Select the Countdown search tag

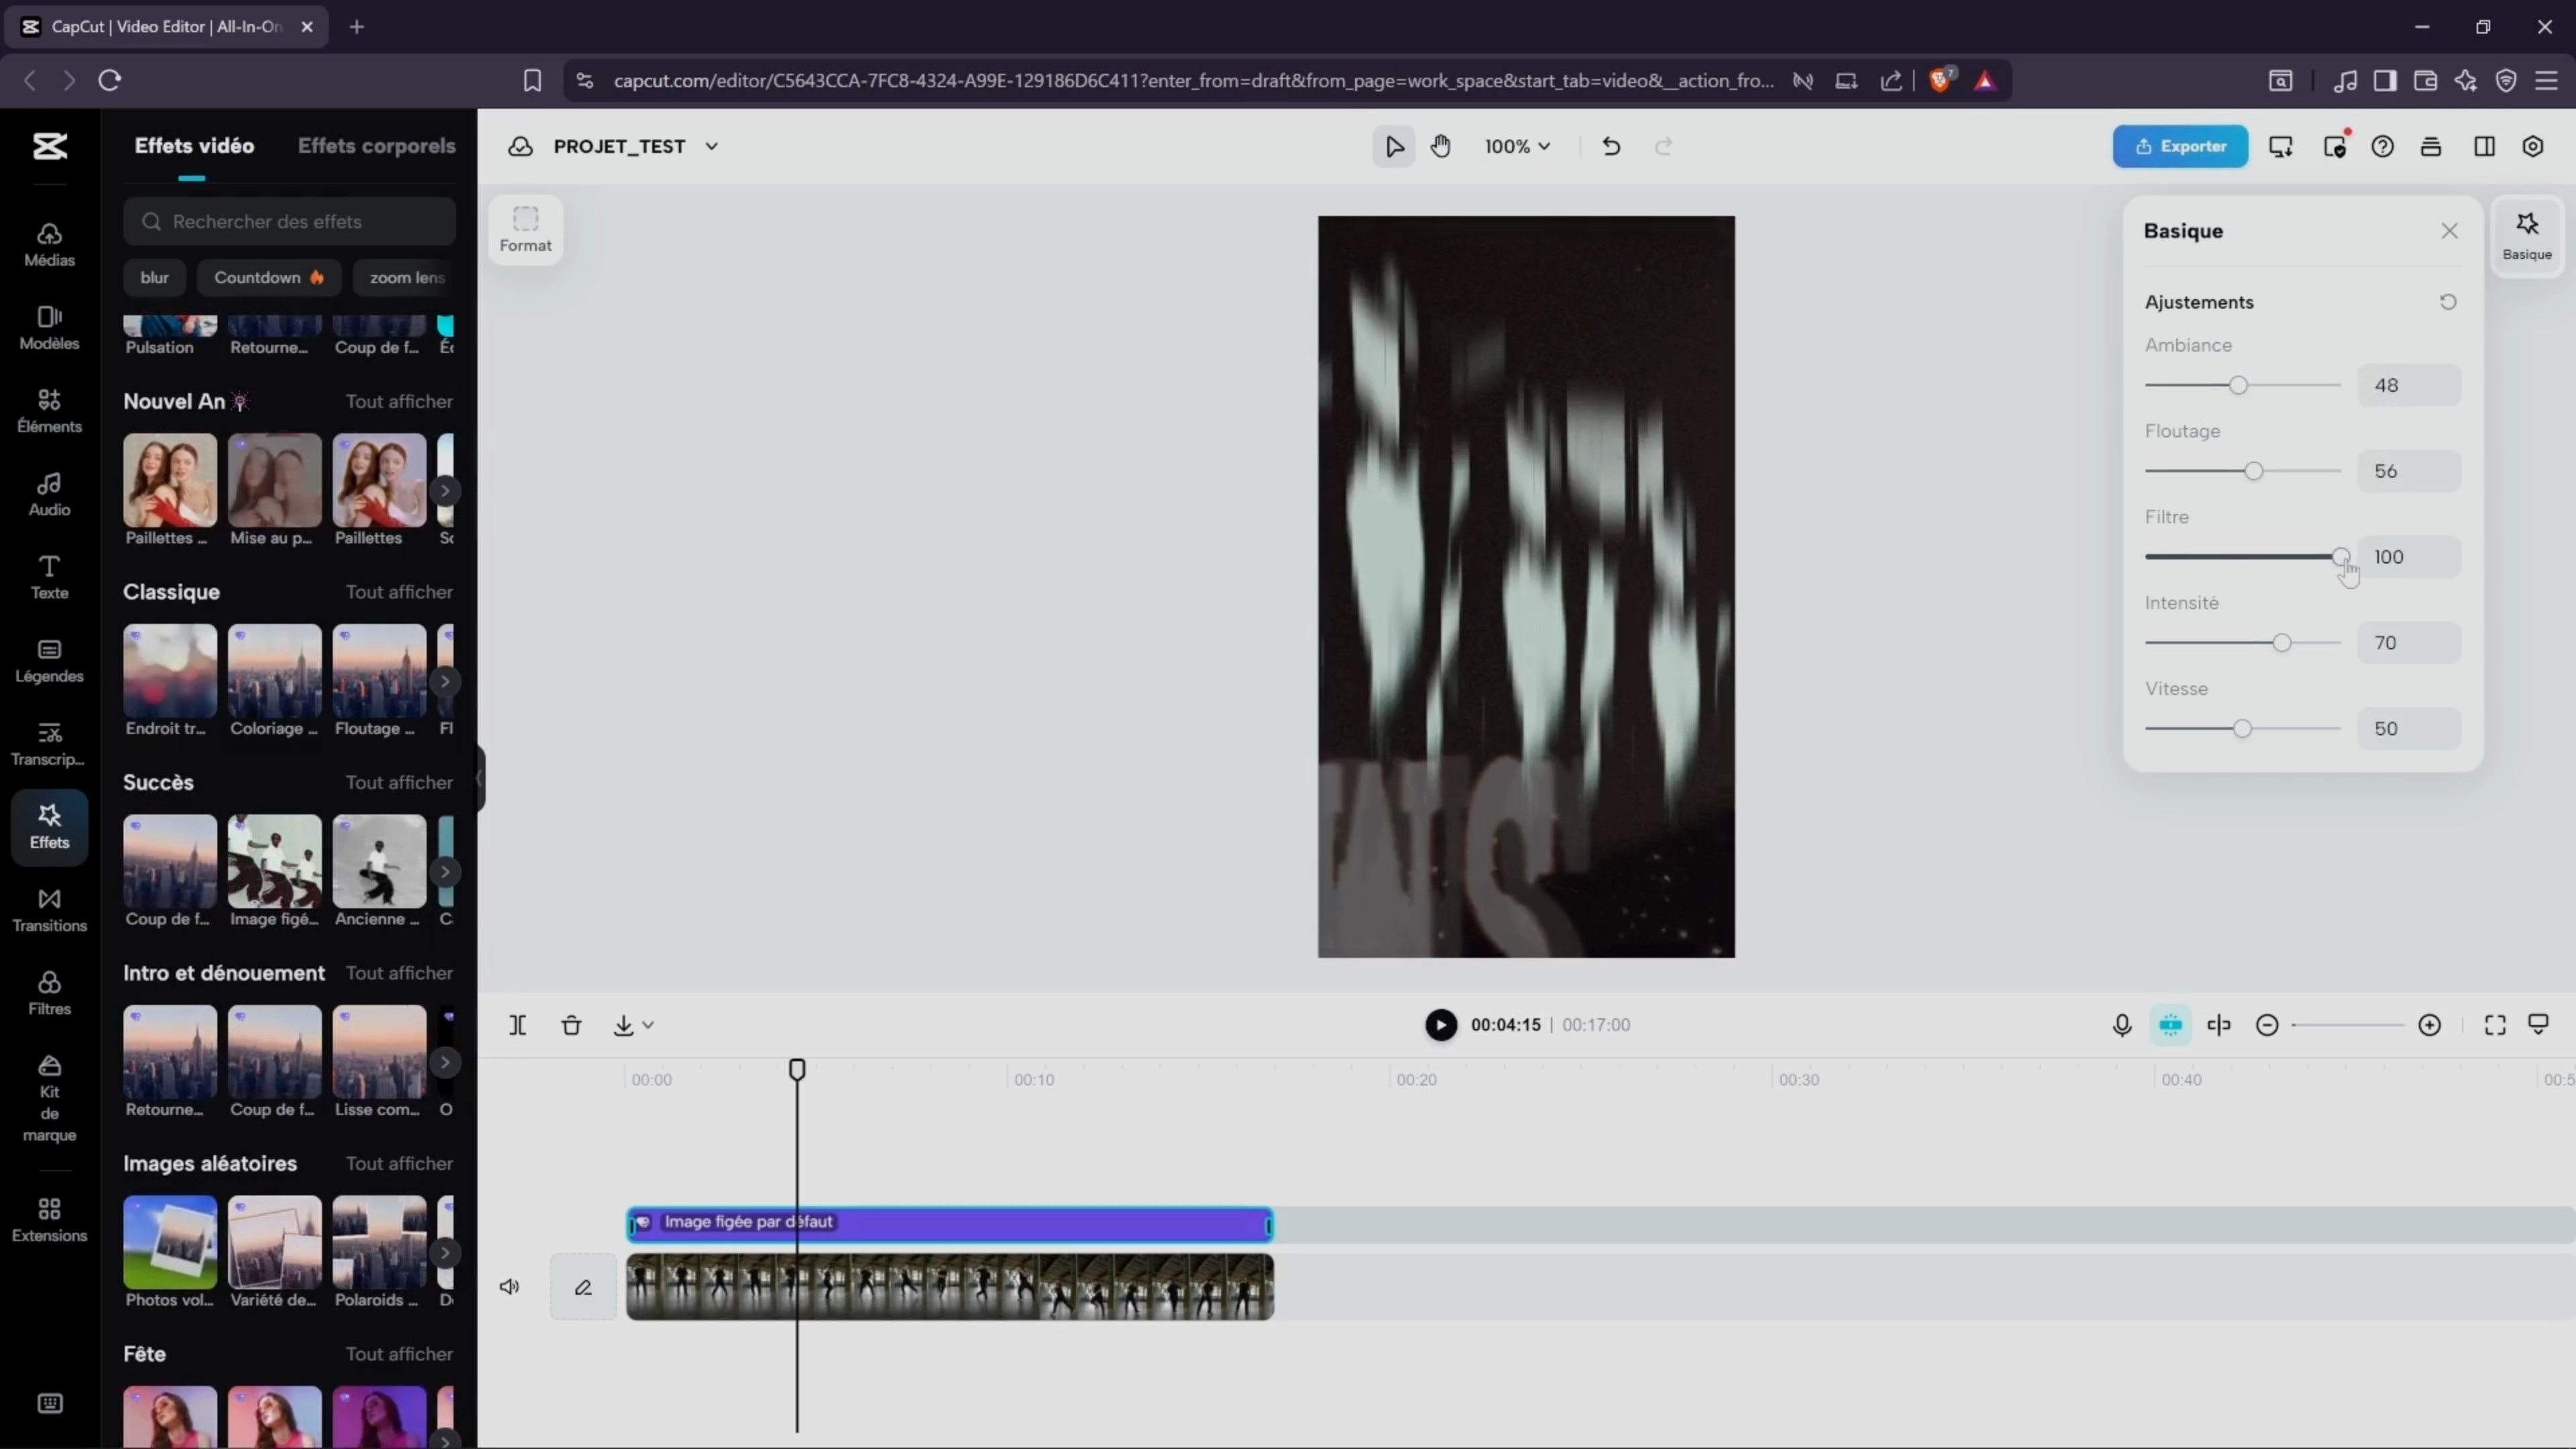click(x=268, y=277)
